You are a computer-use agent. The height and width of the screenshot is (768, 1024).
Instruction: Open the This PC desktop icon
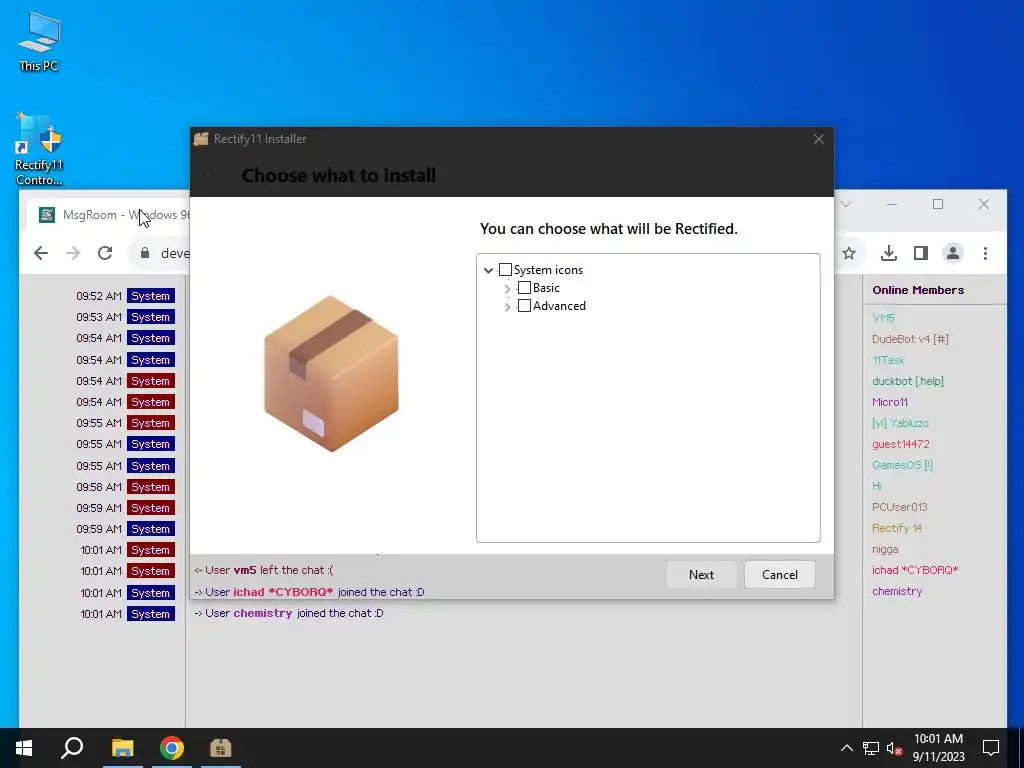click(x=39, y=40)
